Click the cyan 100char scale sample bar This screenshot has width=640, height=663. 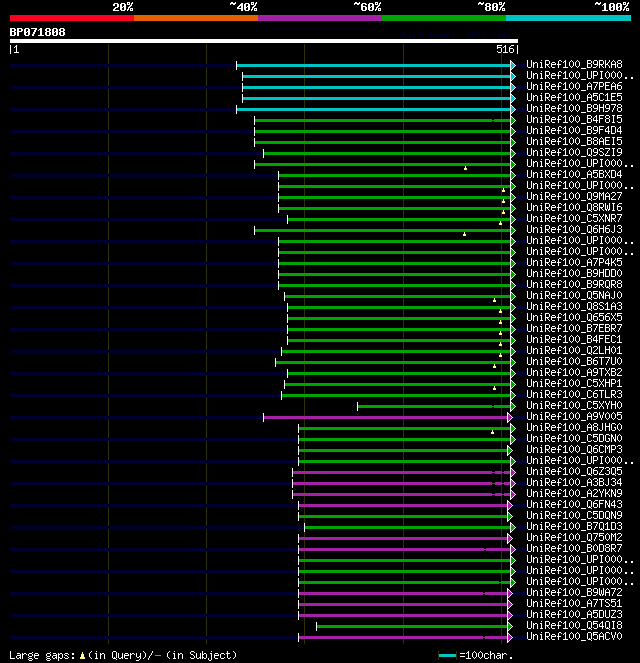click(x=447, y=656)
